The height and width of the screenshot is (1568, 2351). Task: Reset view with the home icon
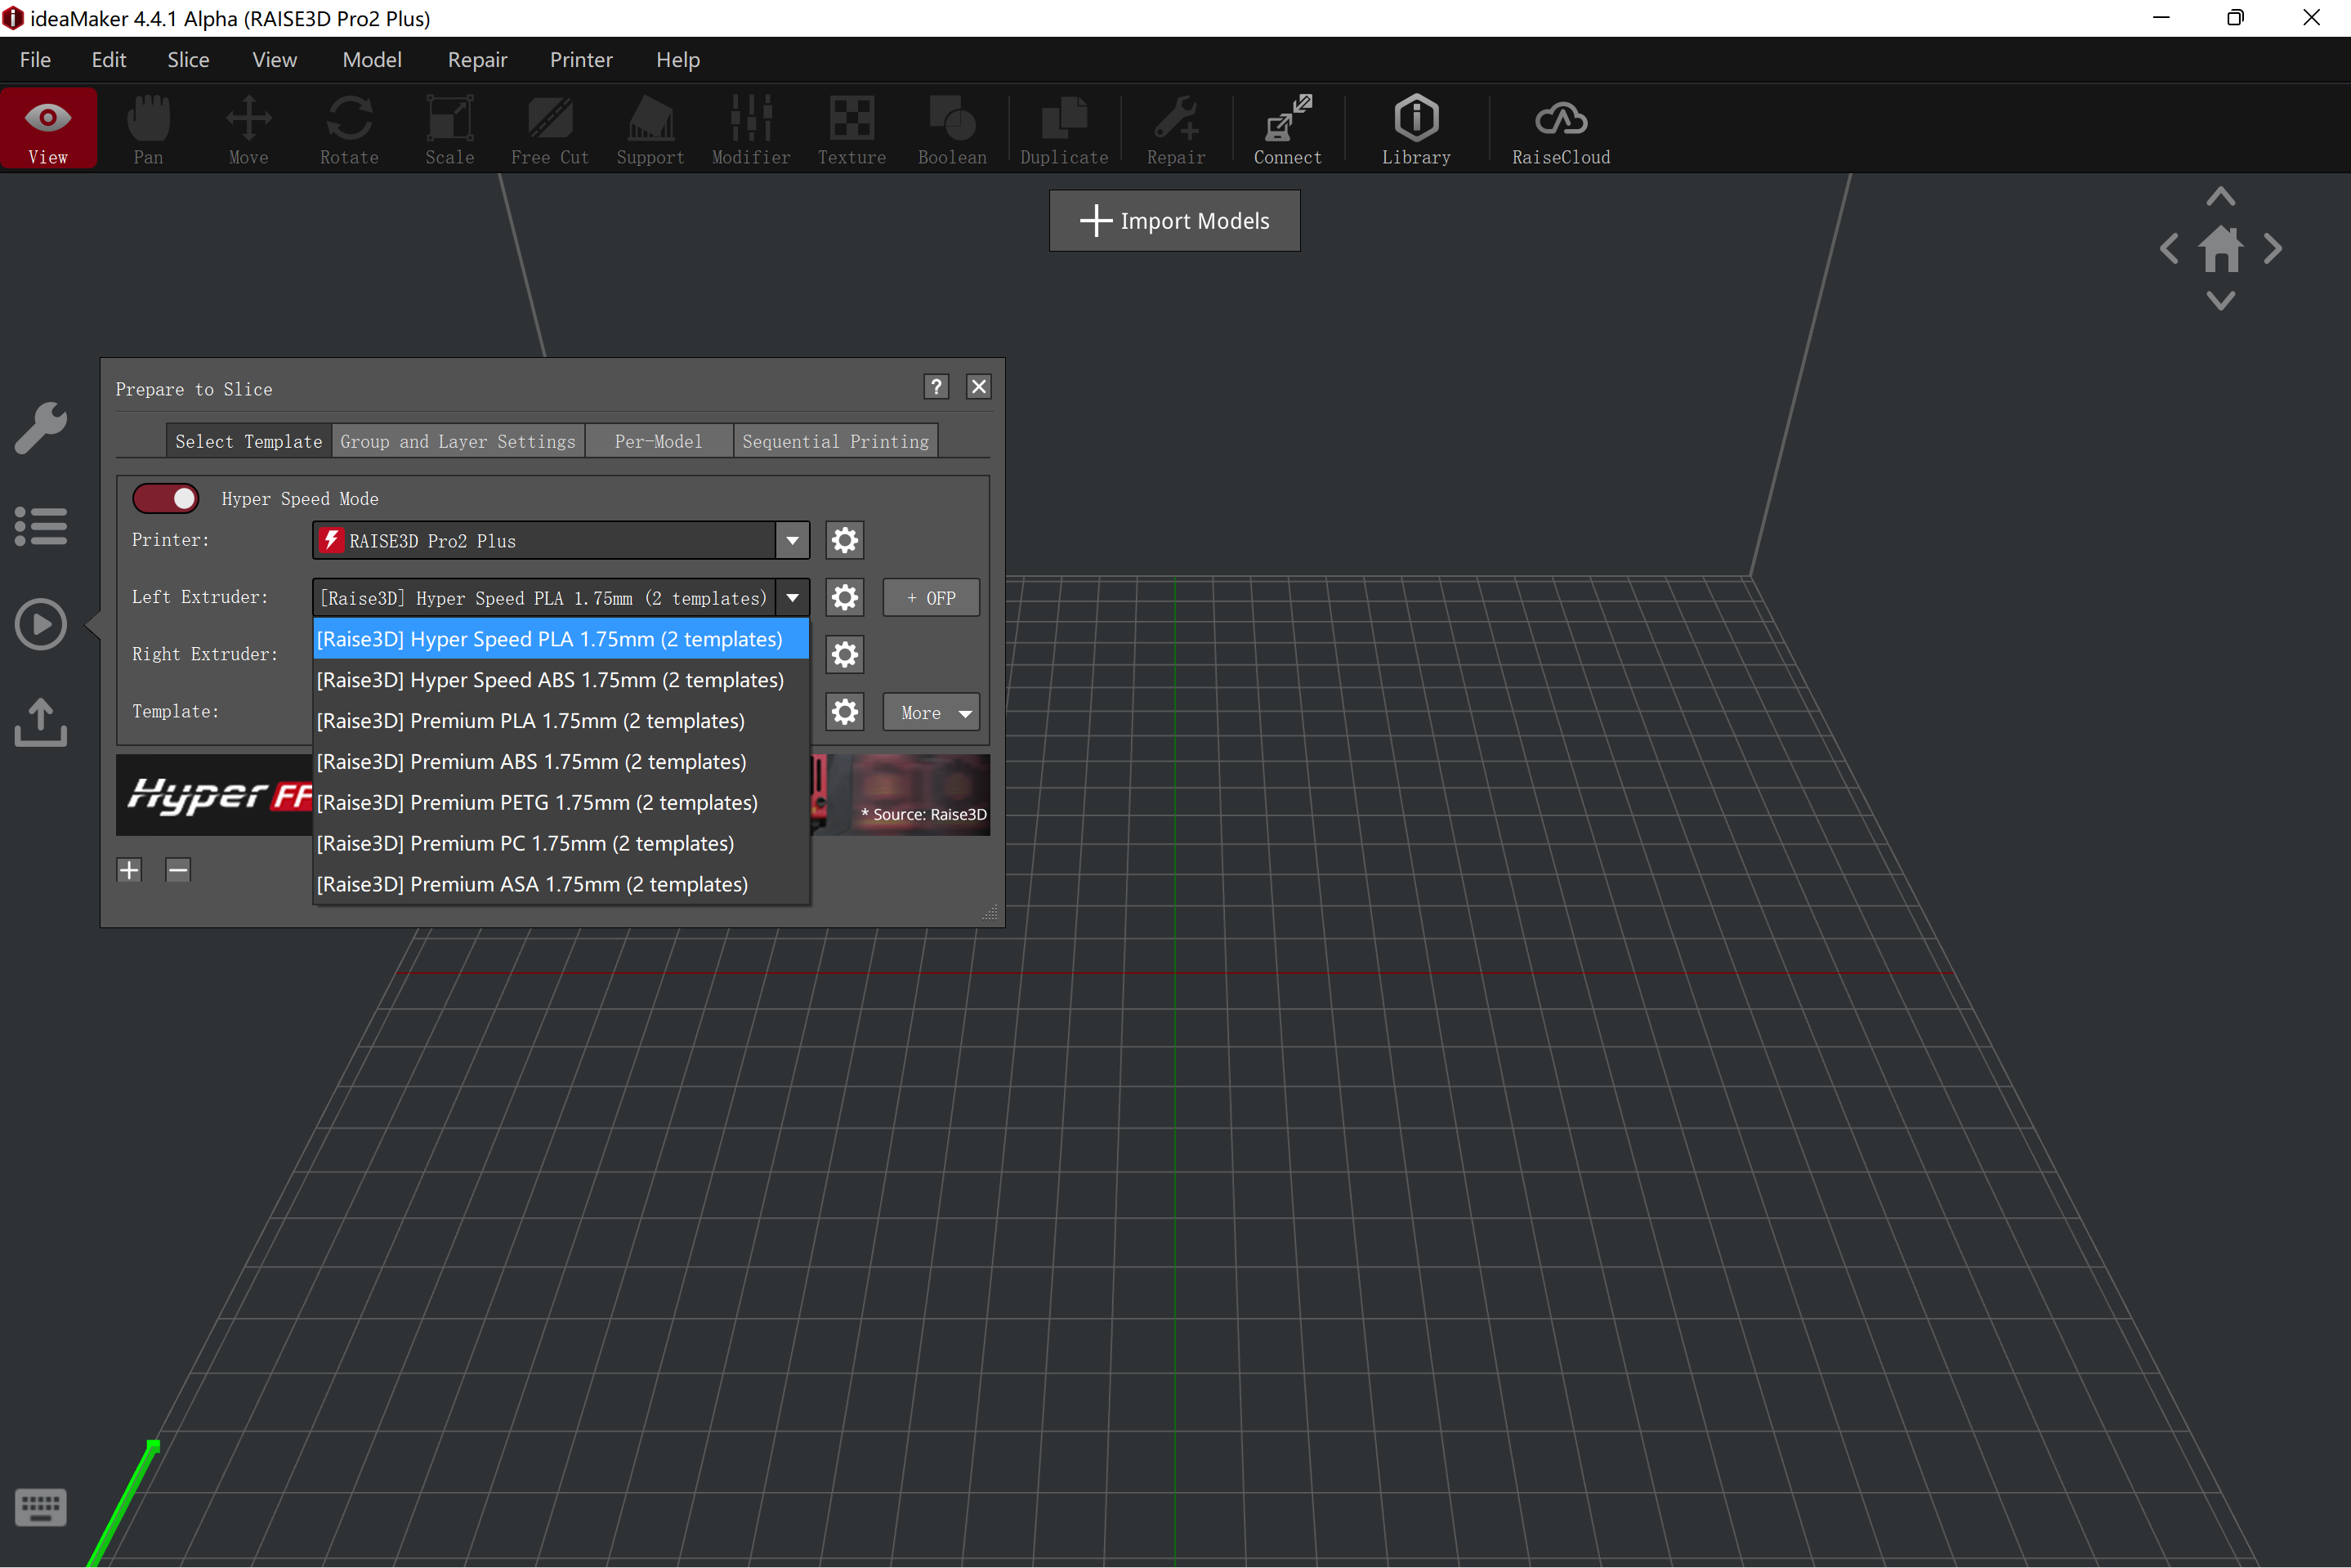2220,249
